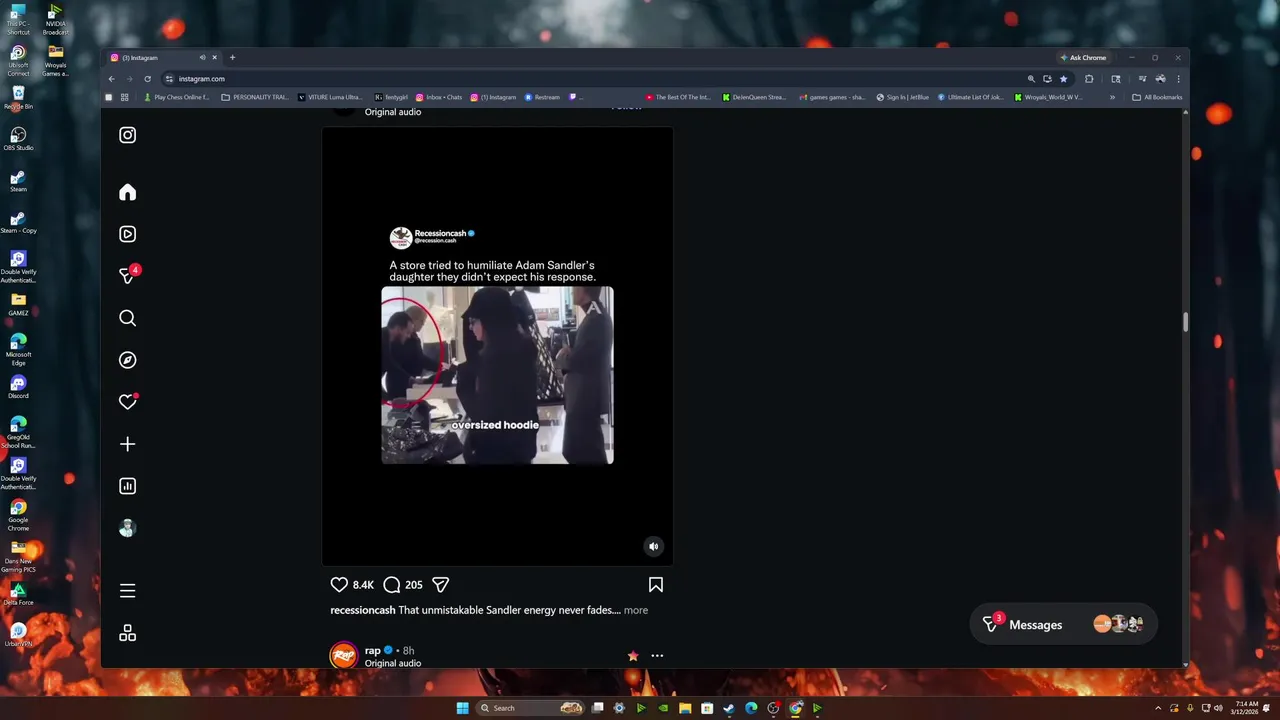Open Chrome apps grid in bookmarks bar

click(124, 97)
